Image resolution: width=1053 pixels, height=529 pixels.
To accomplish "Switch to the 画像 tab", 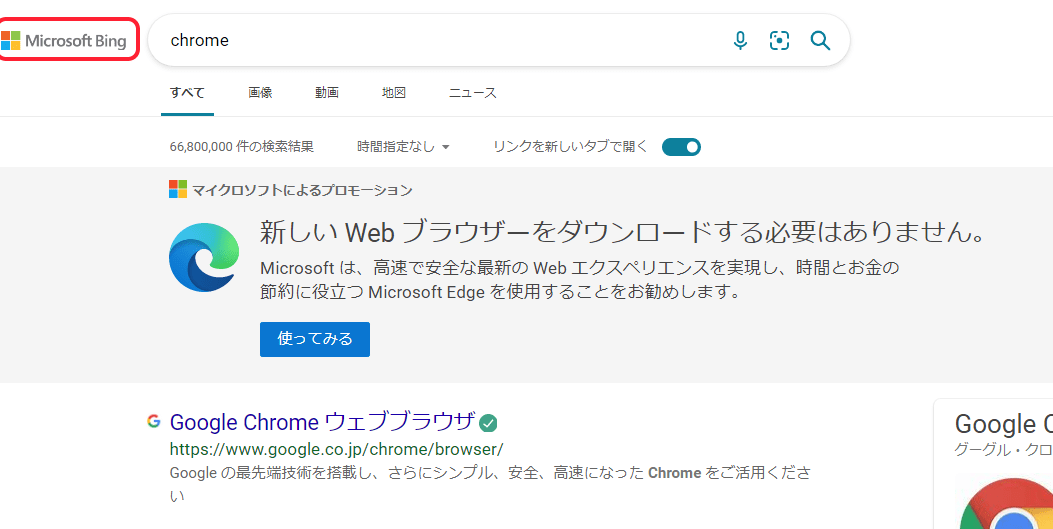I will pos(260,93).
